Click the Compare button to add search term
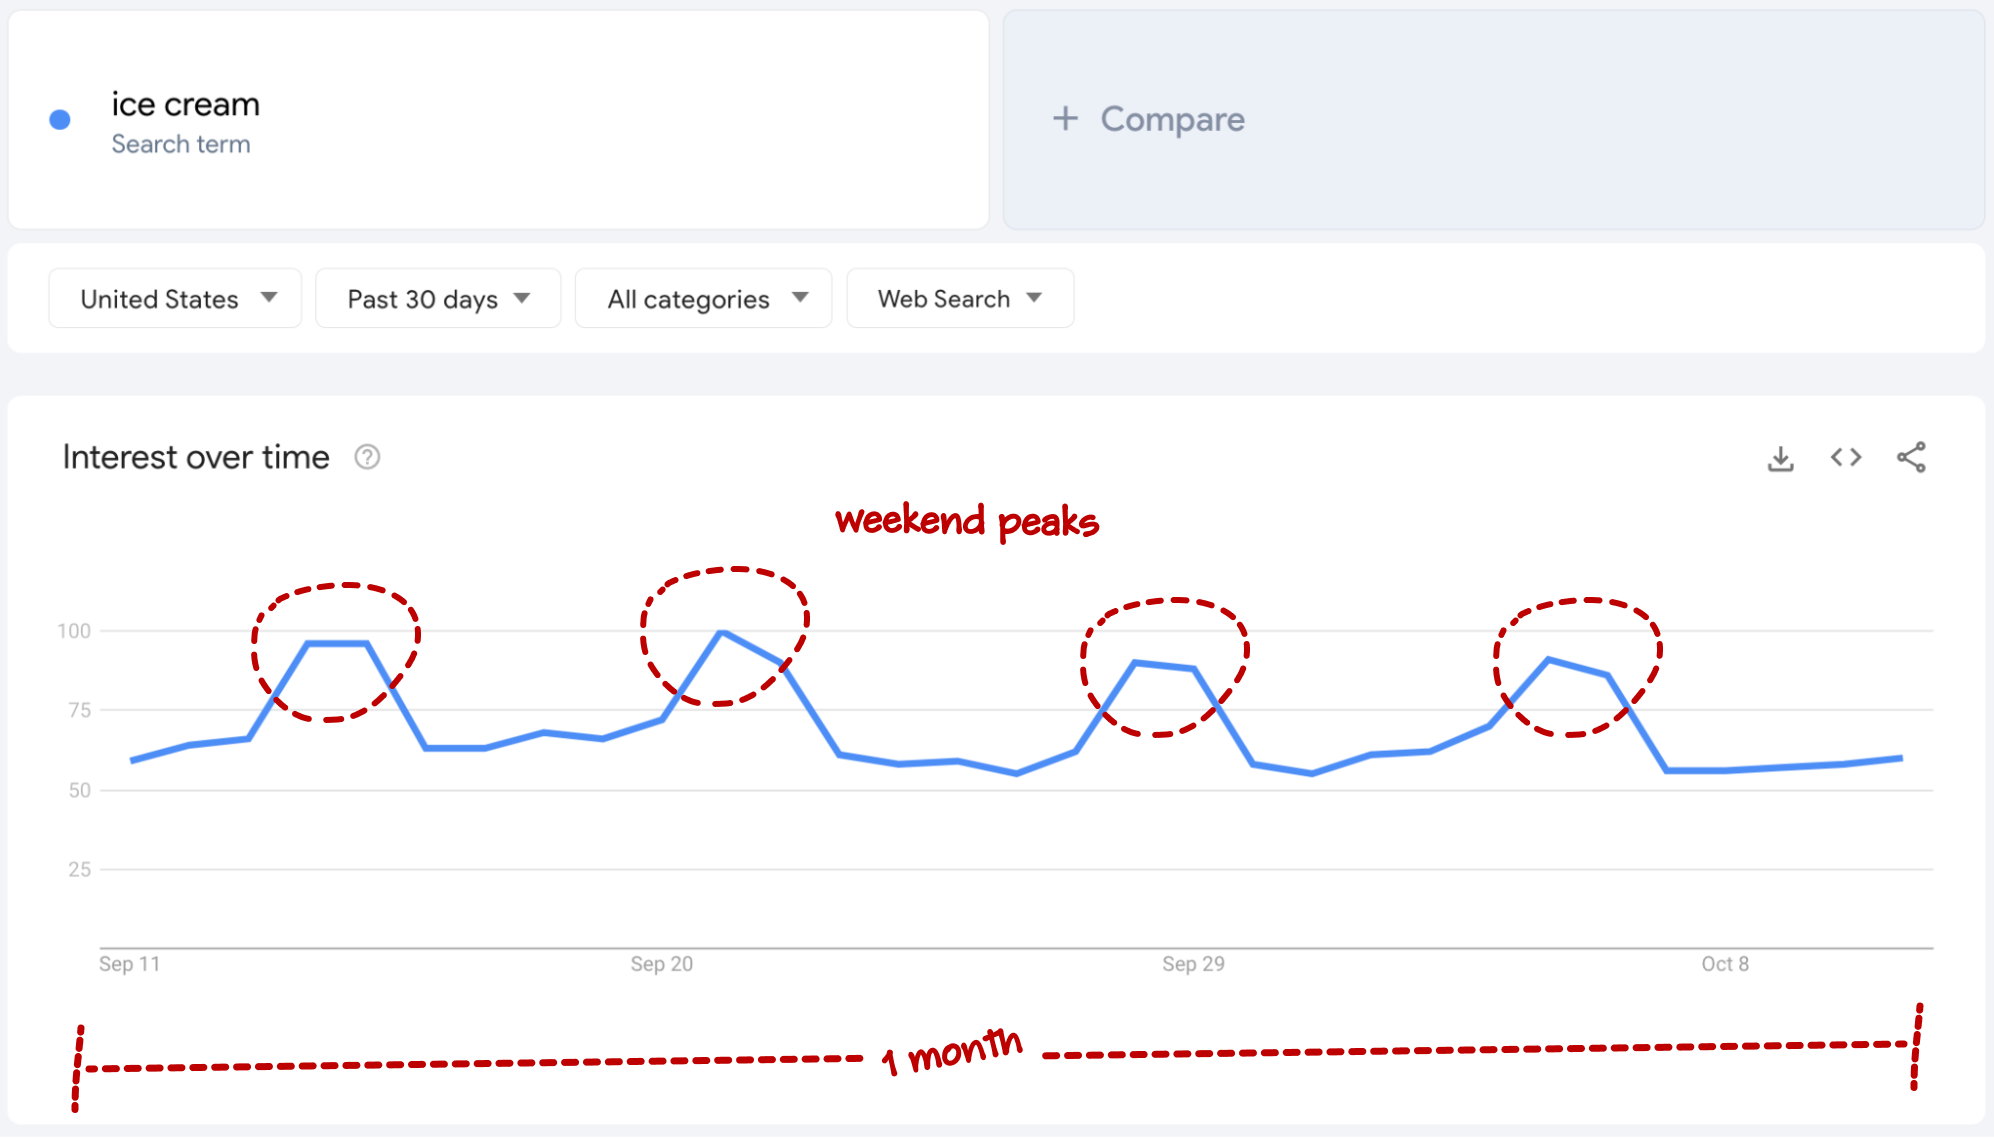This screenshot has width=1994, height=1138. 1150,121
